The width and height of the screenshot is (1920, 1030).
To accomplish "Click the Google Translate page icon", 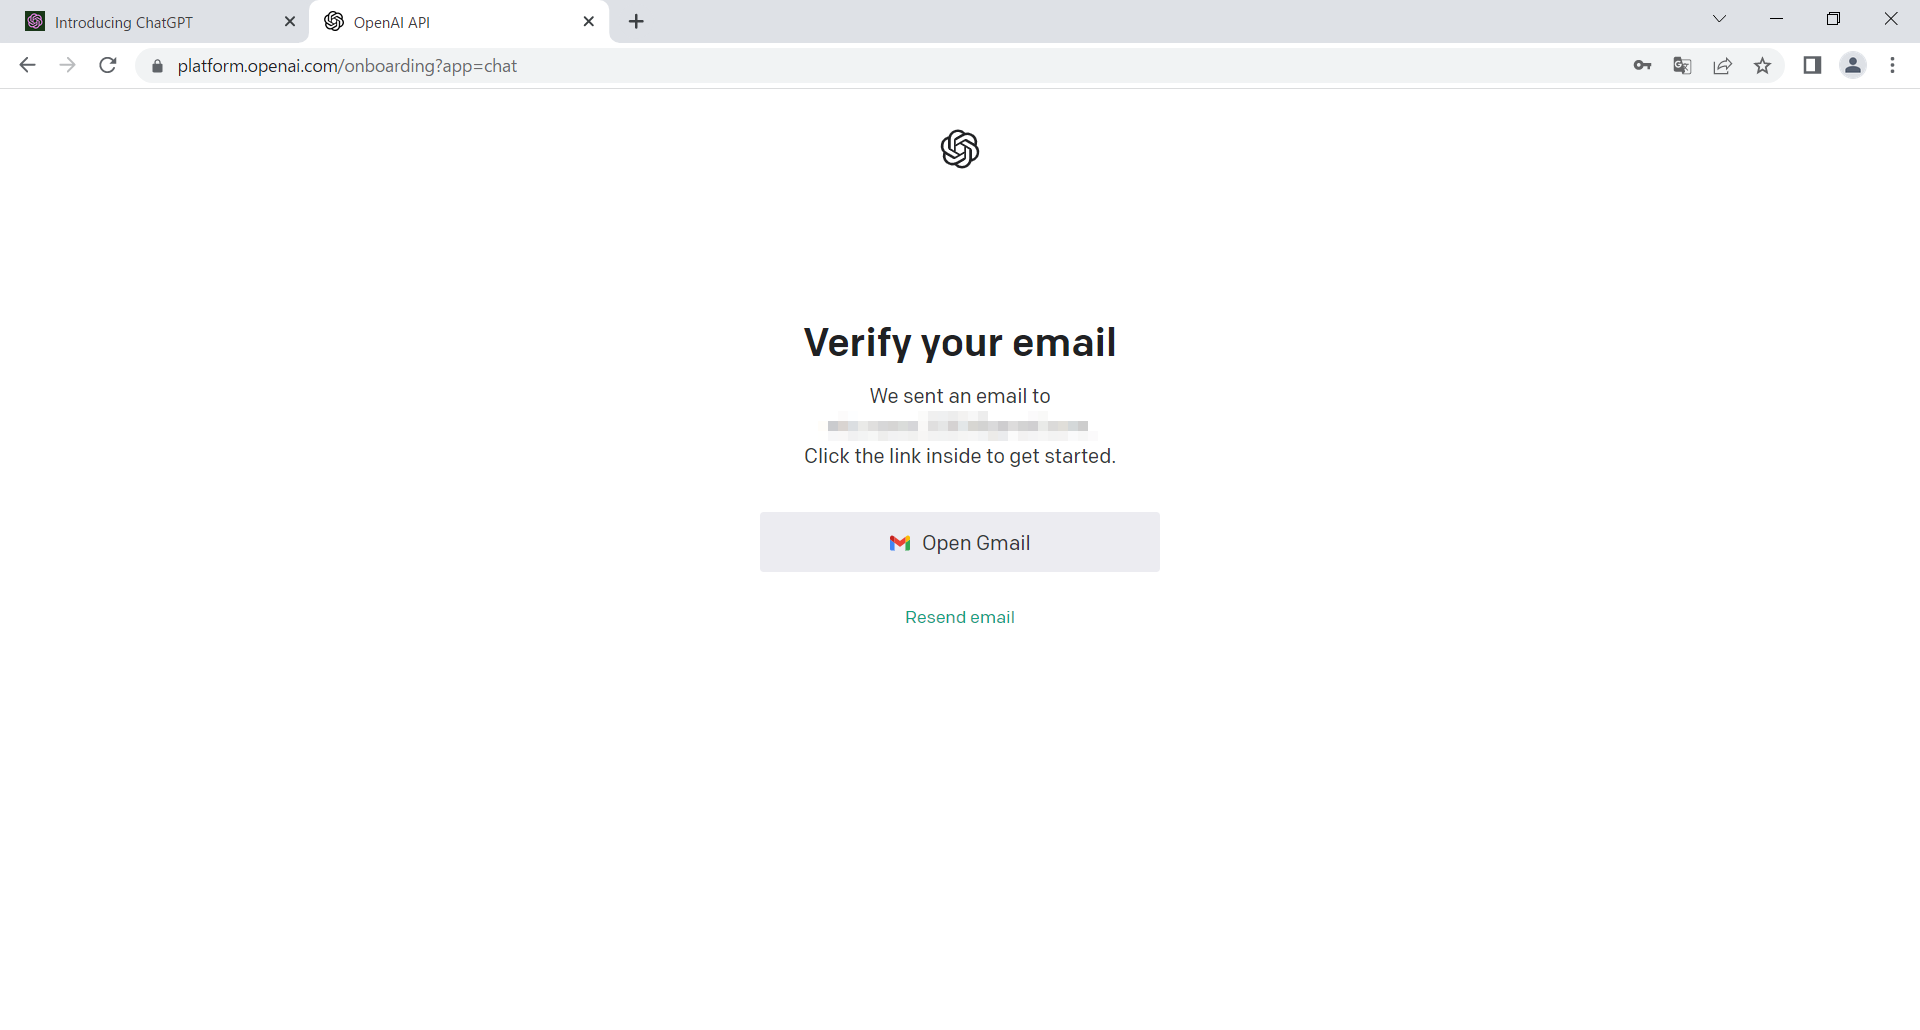I will tap(1682, 66).
